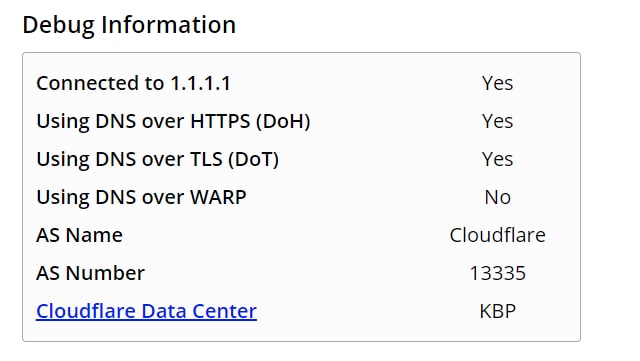Click the Yes value for DNS over HTTPS
The width and height of the screenshot is (640, 361).
[497, 121]
